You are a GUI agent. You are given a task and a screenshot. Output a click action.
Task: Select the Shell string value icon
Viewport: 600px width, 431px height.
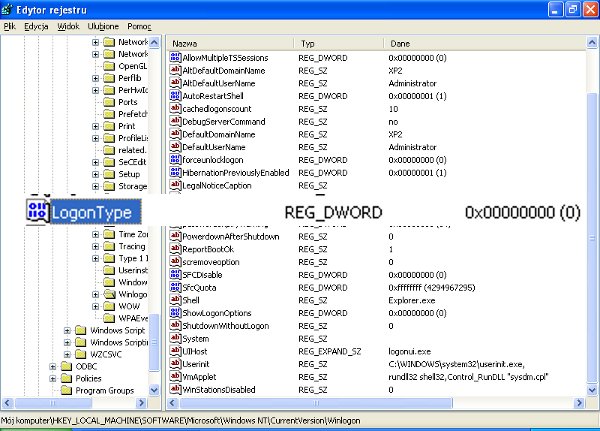175,300
